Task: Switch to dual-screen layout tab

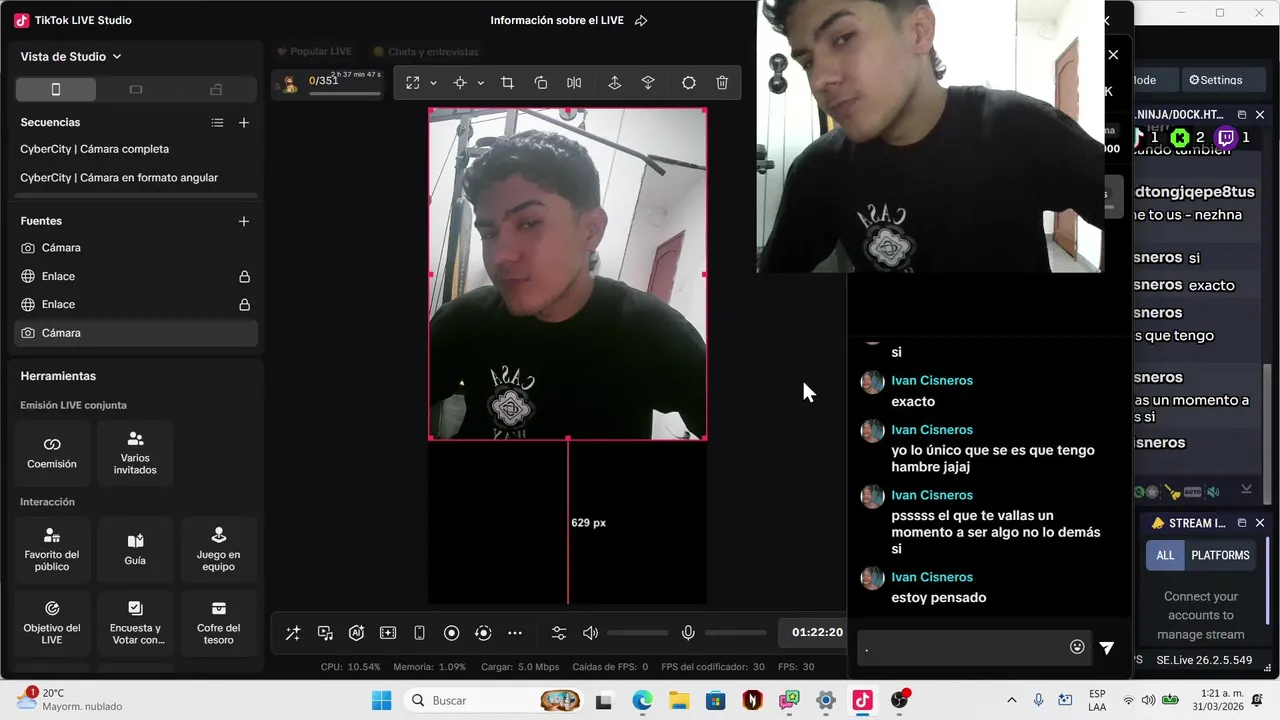Action: 216,89
